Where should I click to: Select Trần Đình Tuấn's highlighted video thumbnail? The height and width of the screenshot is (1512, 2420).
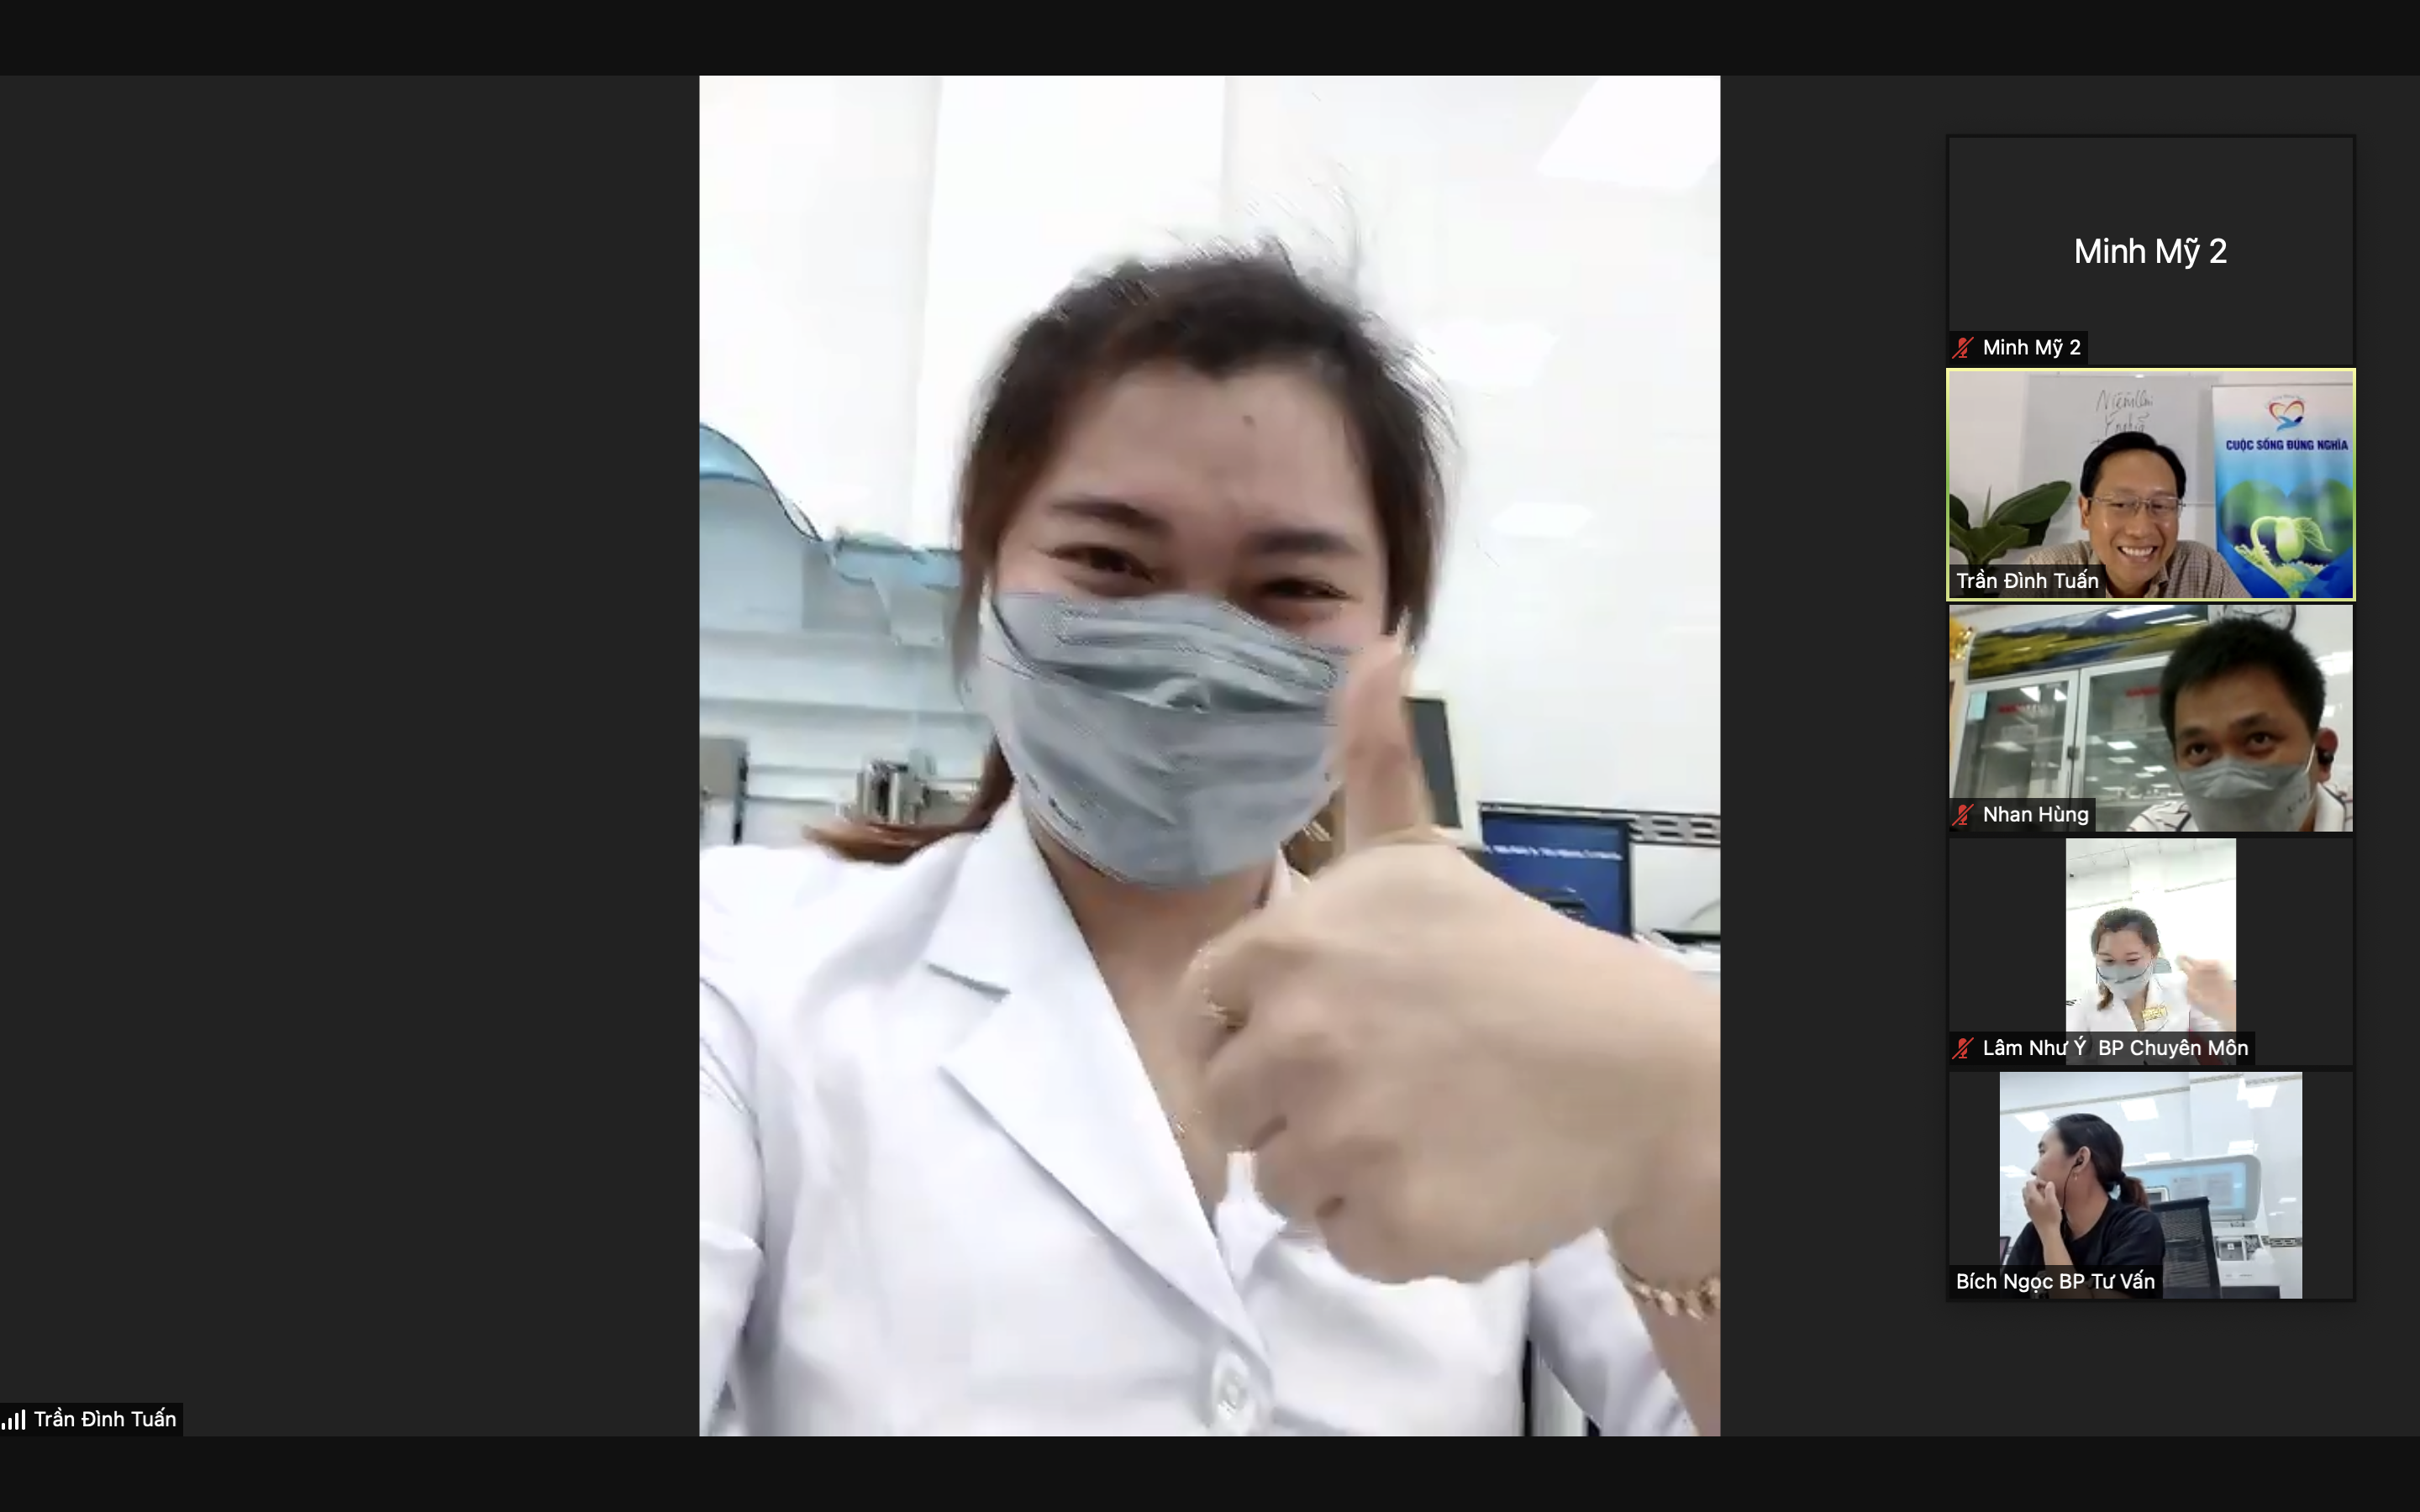point(2150,485)
